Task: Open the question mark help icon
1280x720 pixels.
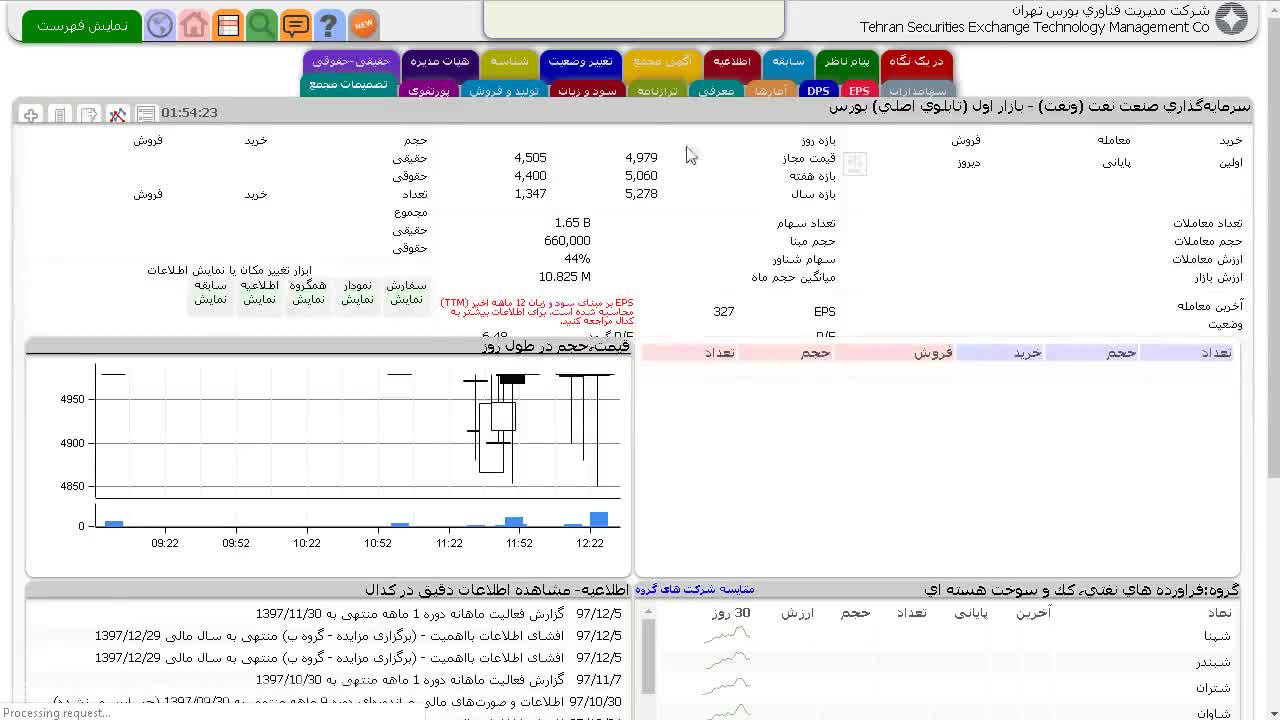Action: (x=328, y=25)
